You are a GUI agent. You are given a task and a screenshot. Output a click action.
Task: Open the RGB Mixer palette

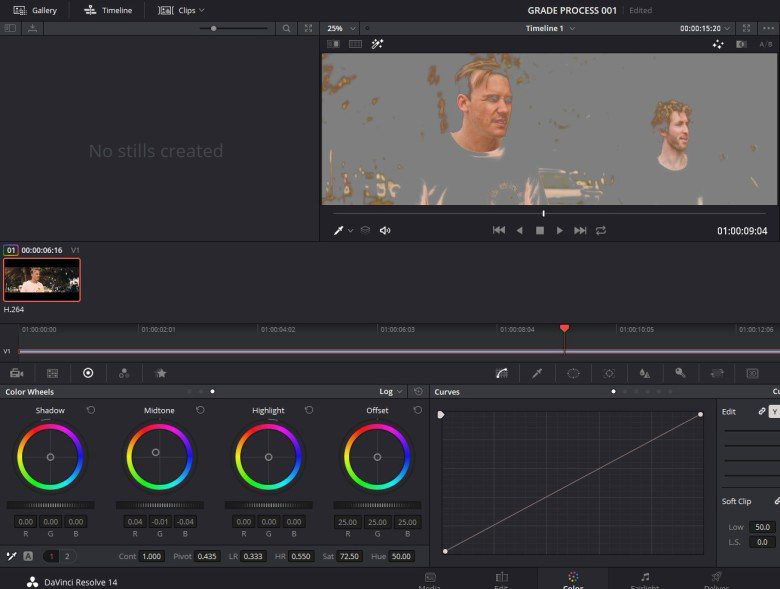point(124,373)
